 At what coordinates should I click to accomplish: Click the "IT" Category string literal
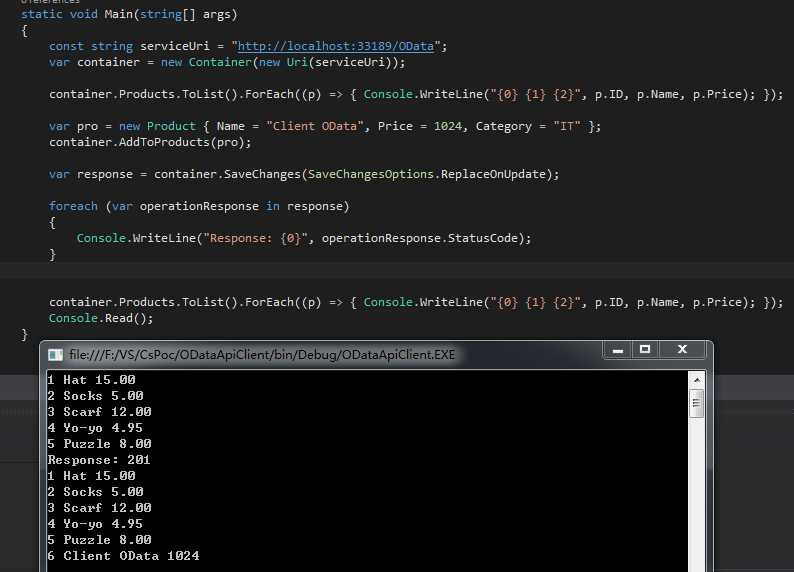[x=567, y=126]
